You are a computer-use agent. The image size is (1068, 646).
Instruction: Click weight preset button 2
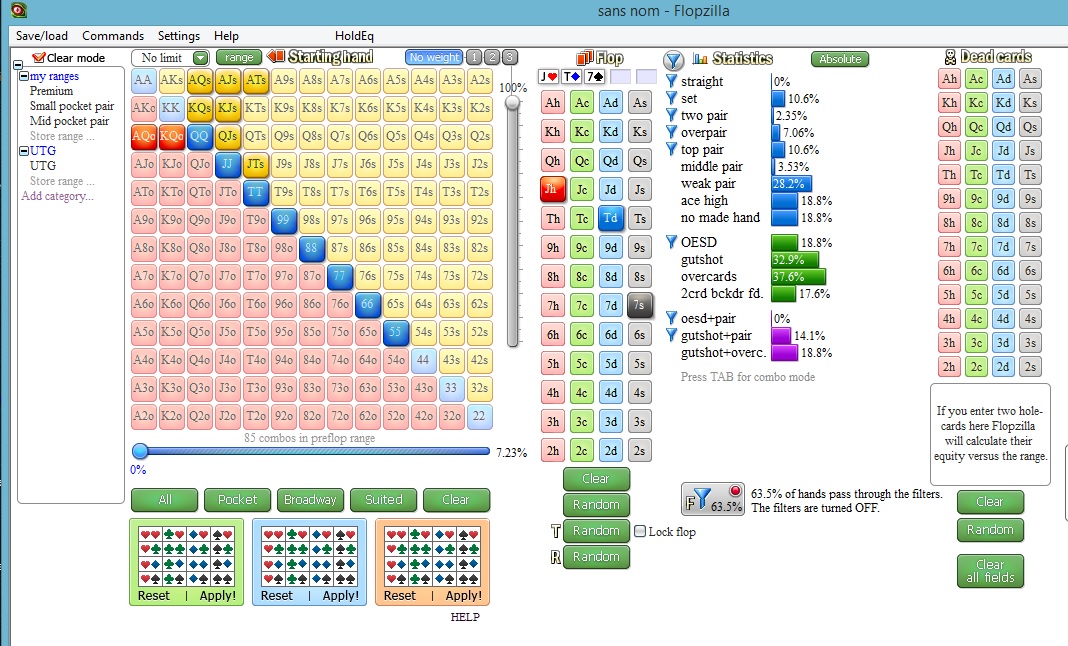coord(492,57)
